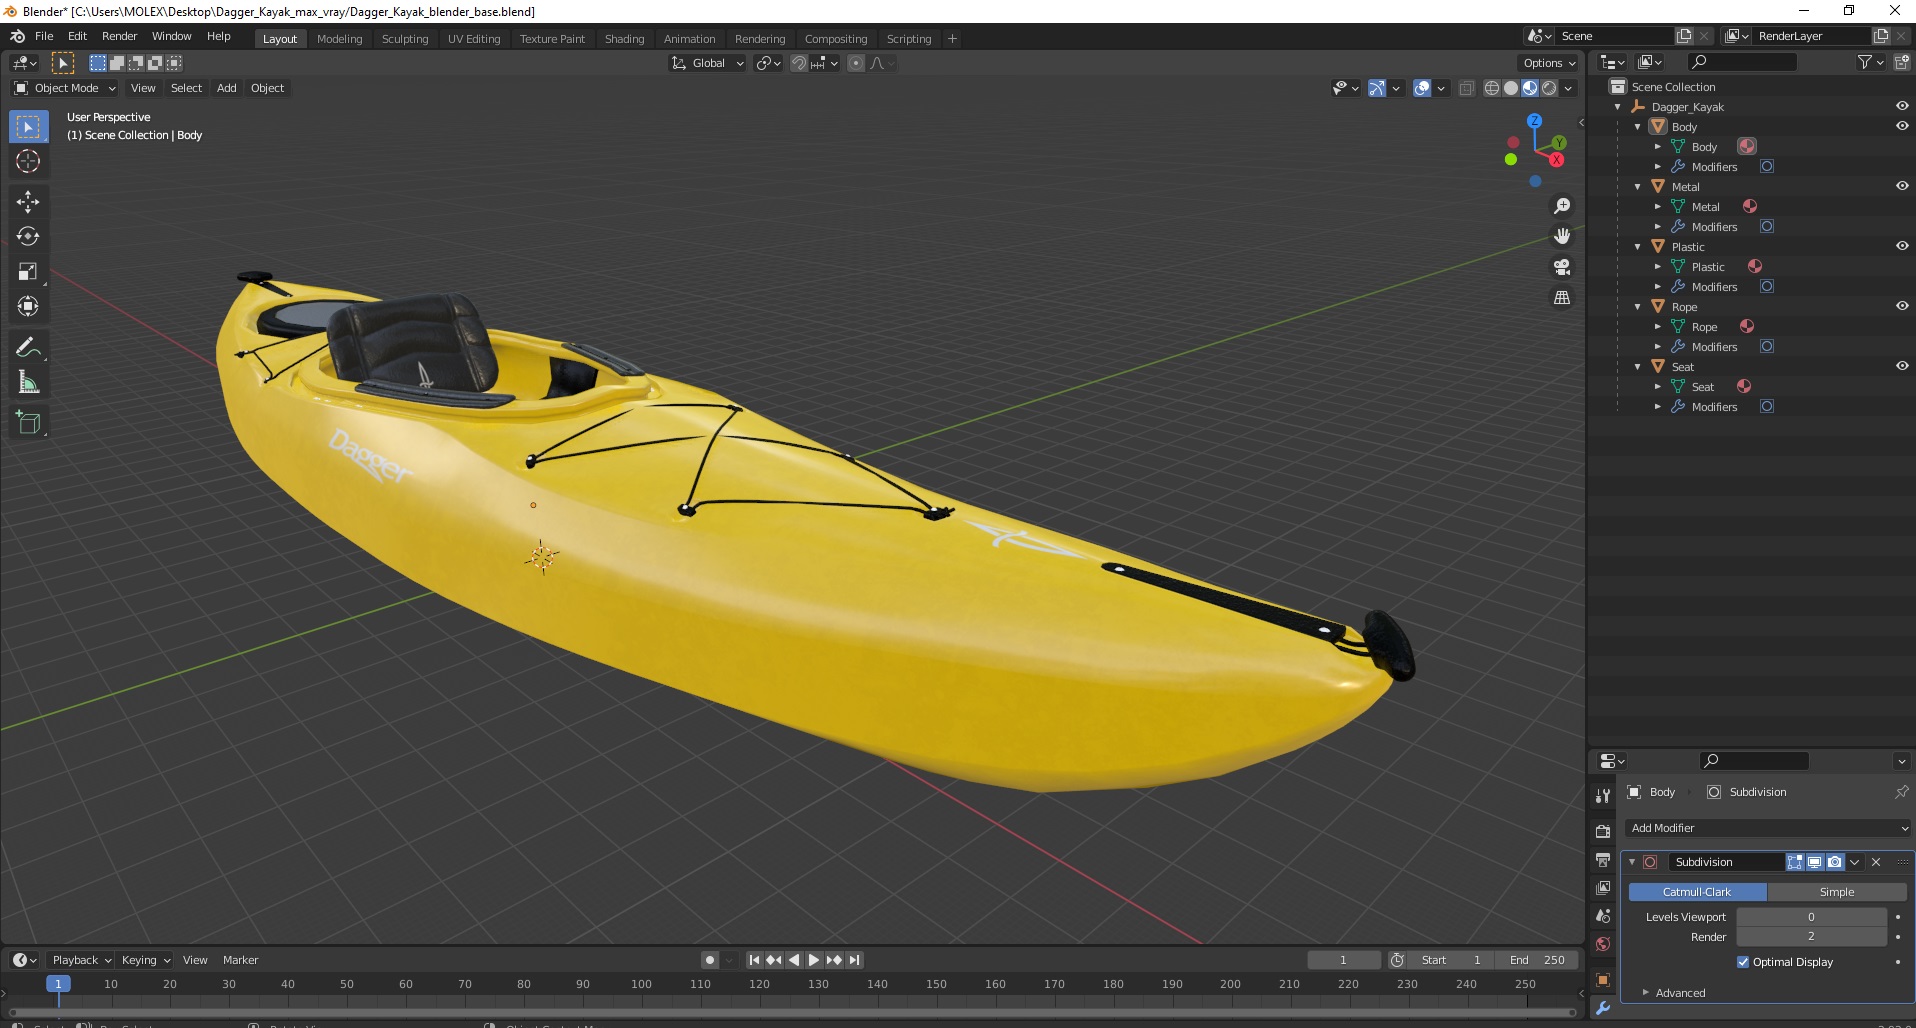Add a new workspace with plus button
Viewport: 1916px width, 1028px height.
coord(952,39)
